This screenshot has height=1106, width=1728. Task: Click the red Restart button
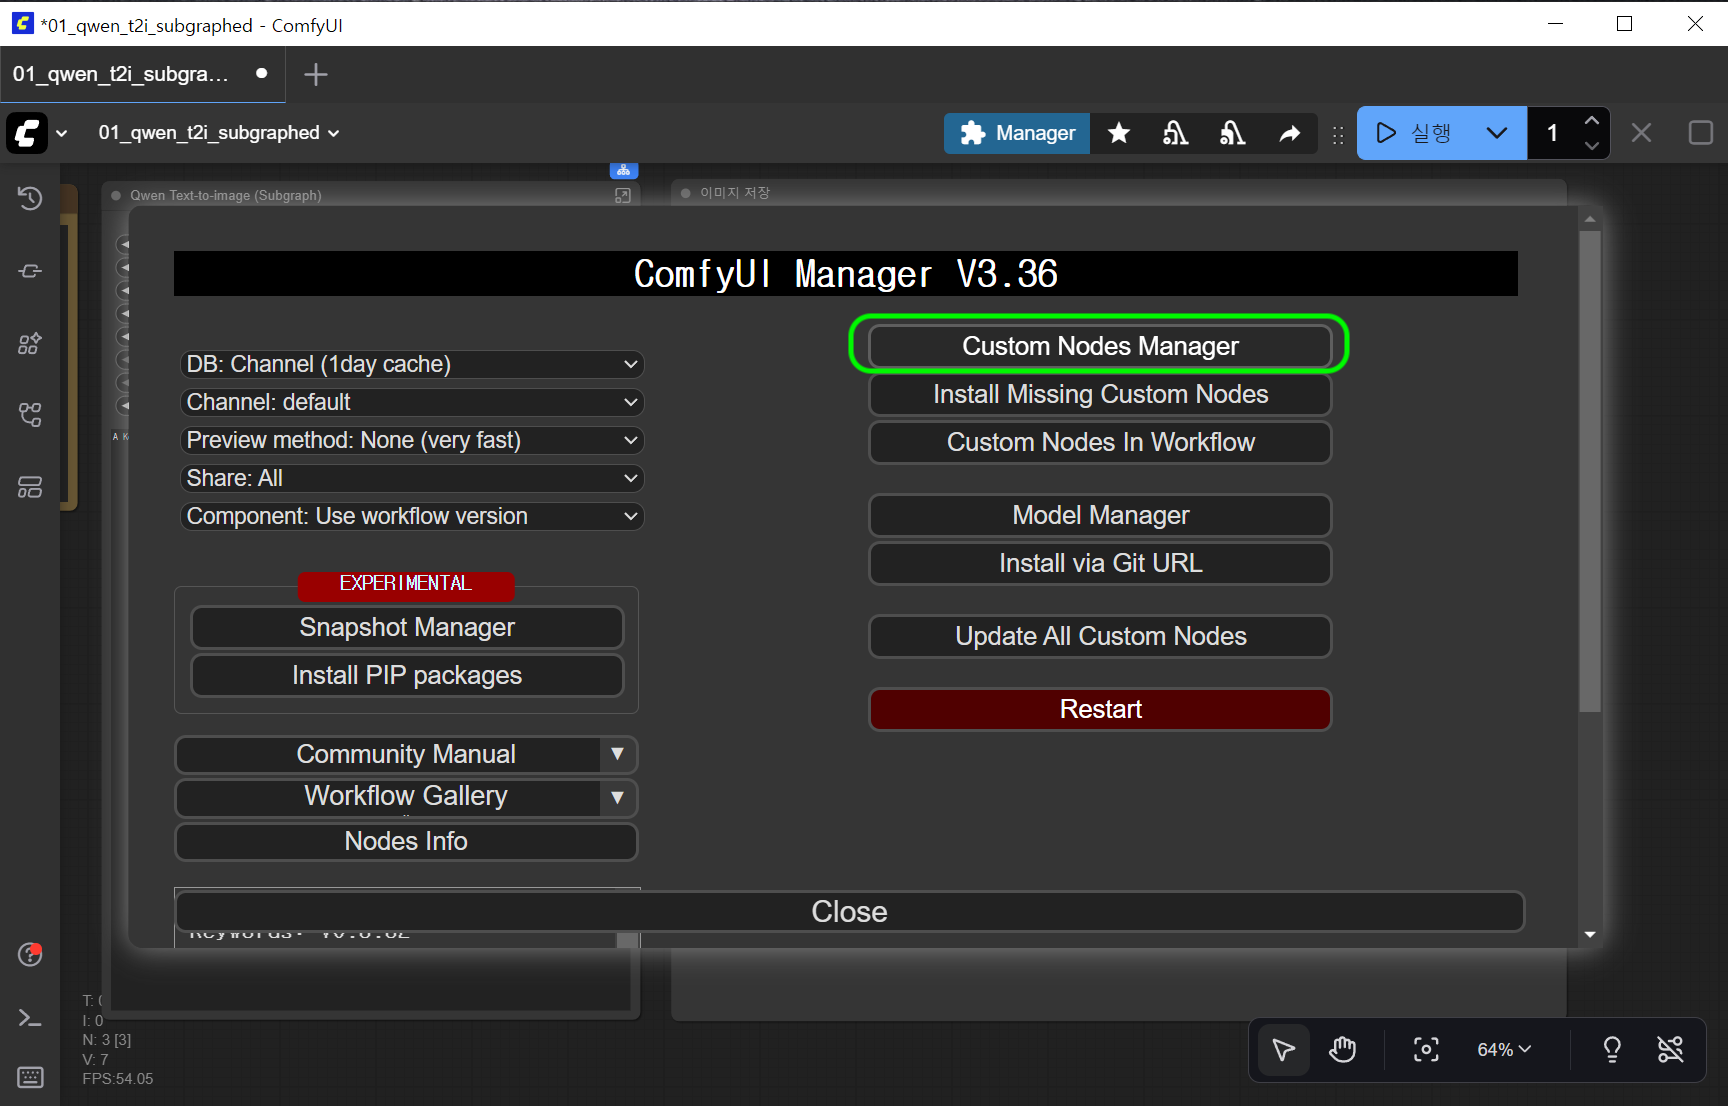[1100, 709]
